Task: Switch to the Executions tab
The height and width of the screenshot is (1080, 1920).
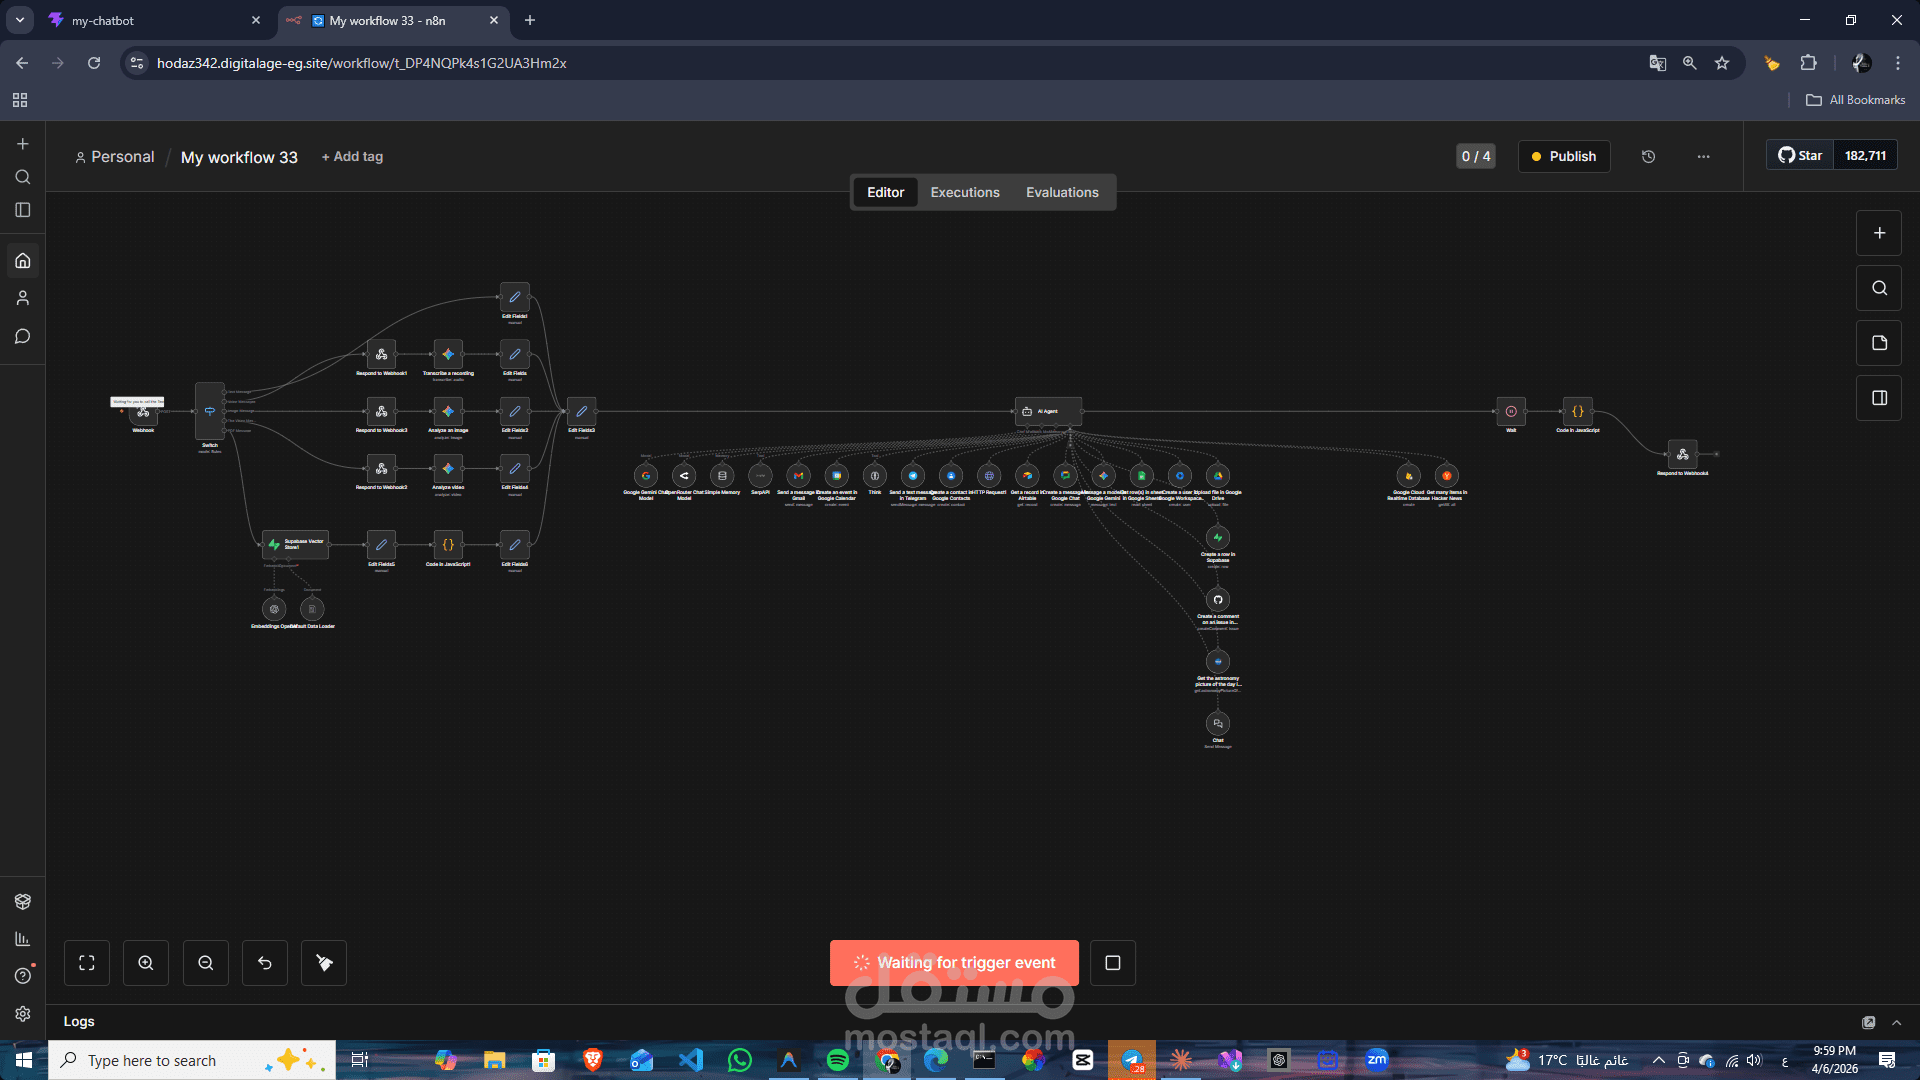Action: 964,192
